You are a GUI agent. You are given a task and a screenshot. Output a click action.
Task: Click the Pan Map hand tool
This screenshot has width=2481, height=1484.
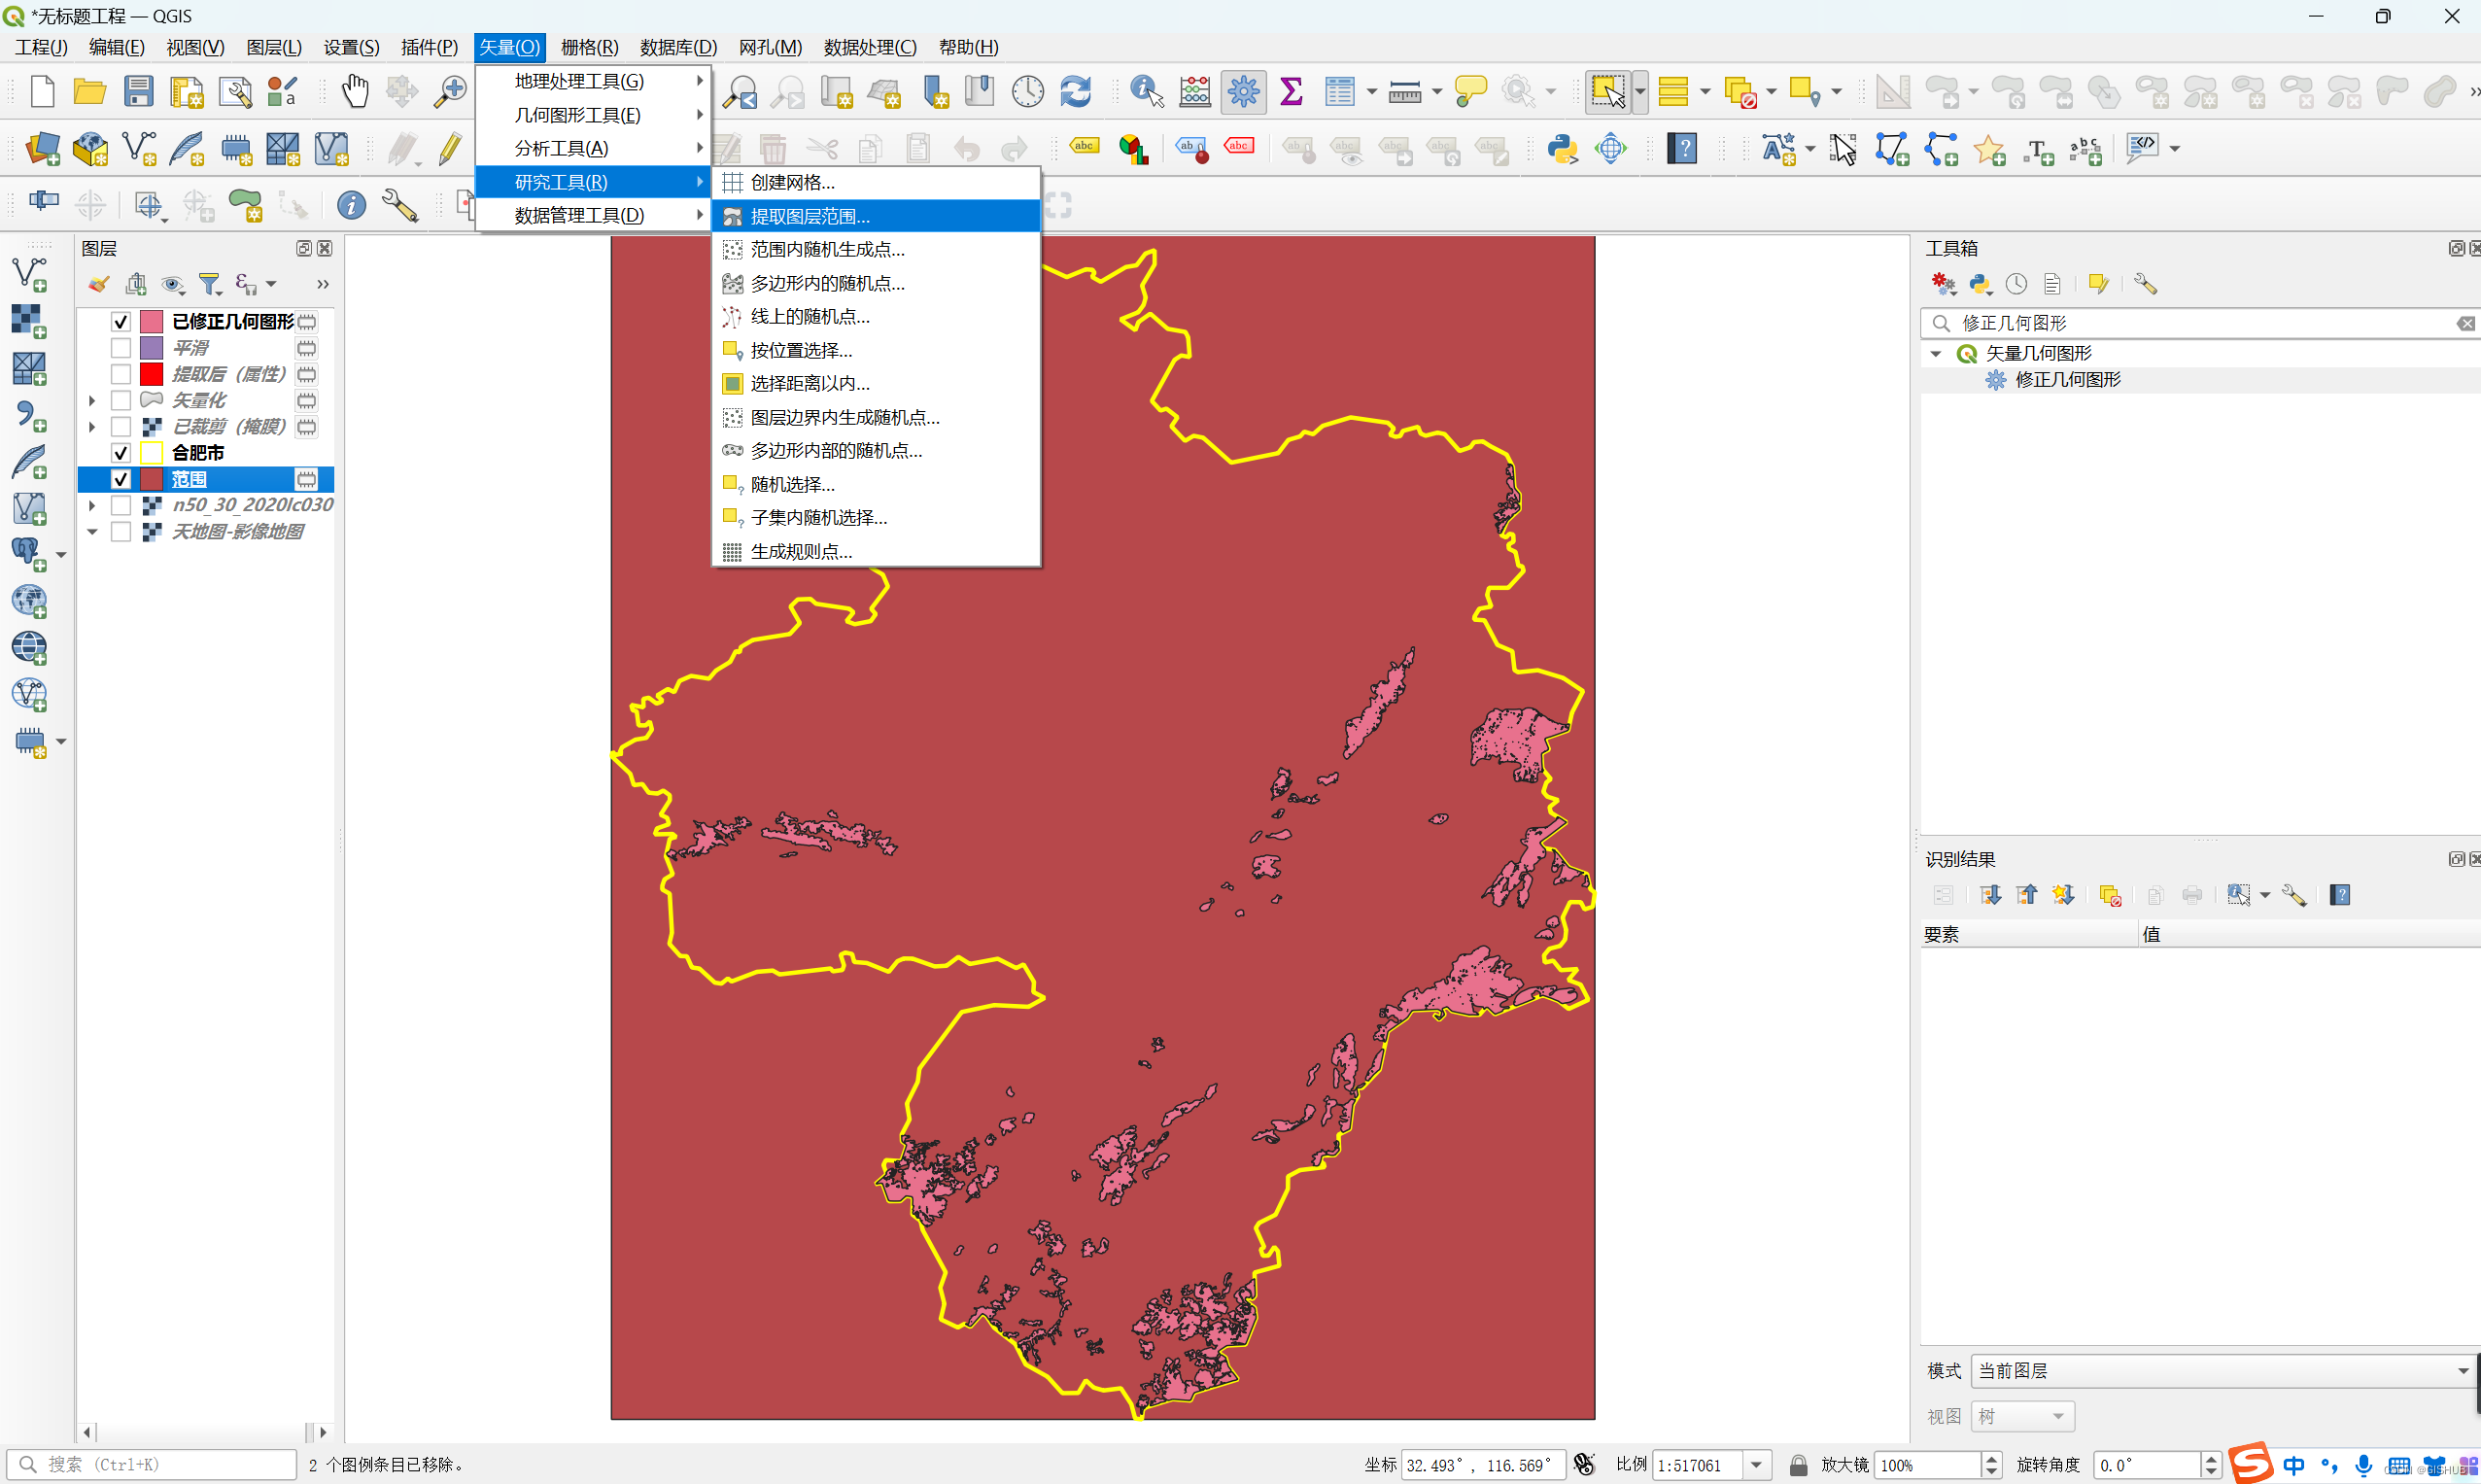pyautogui.click(x=355, y=92)
